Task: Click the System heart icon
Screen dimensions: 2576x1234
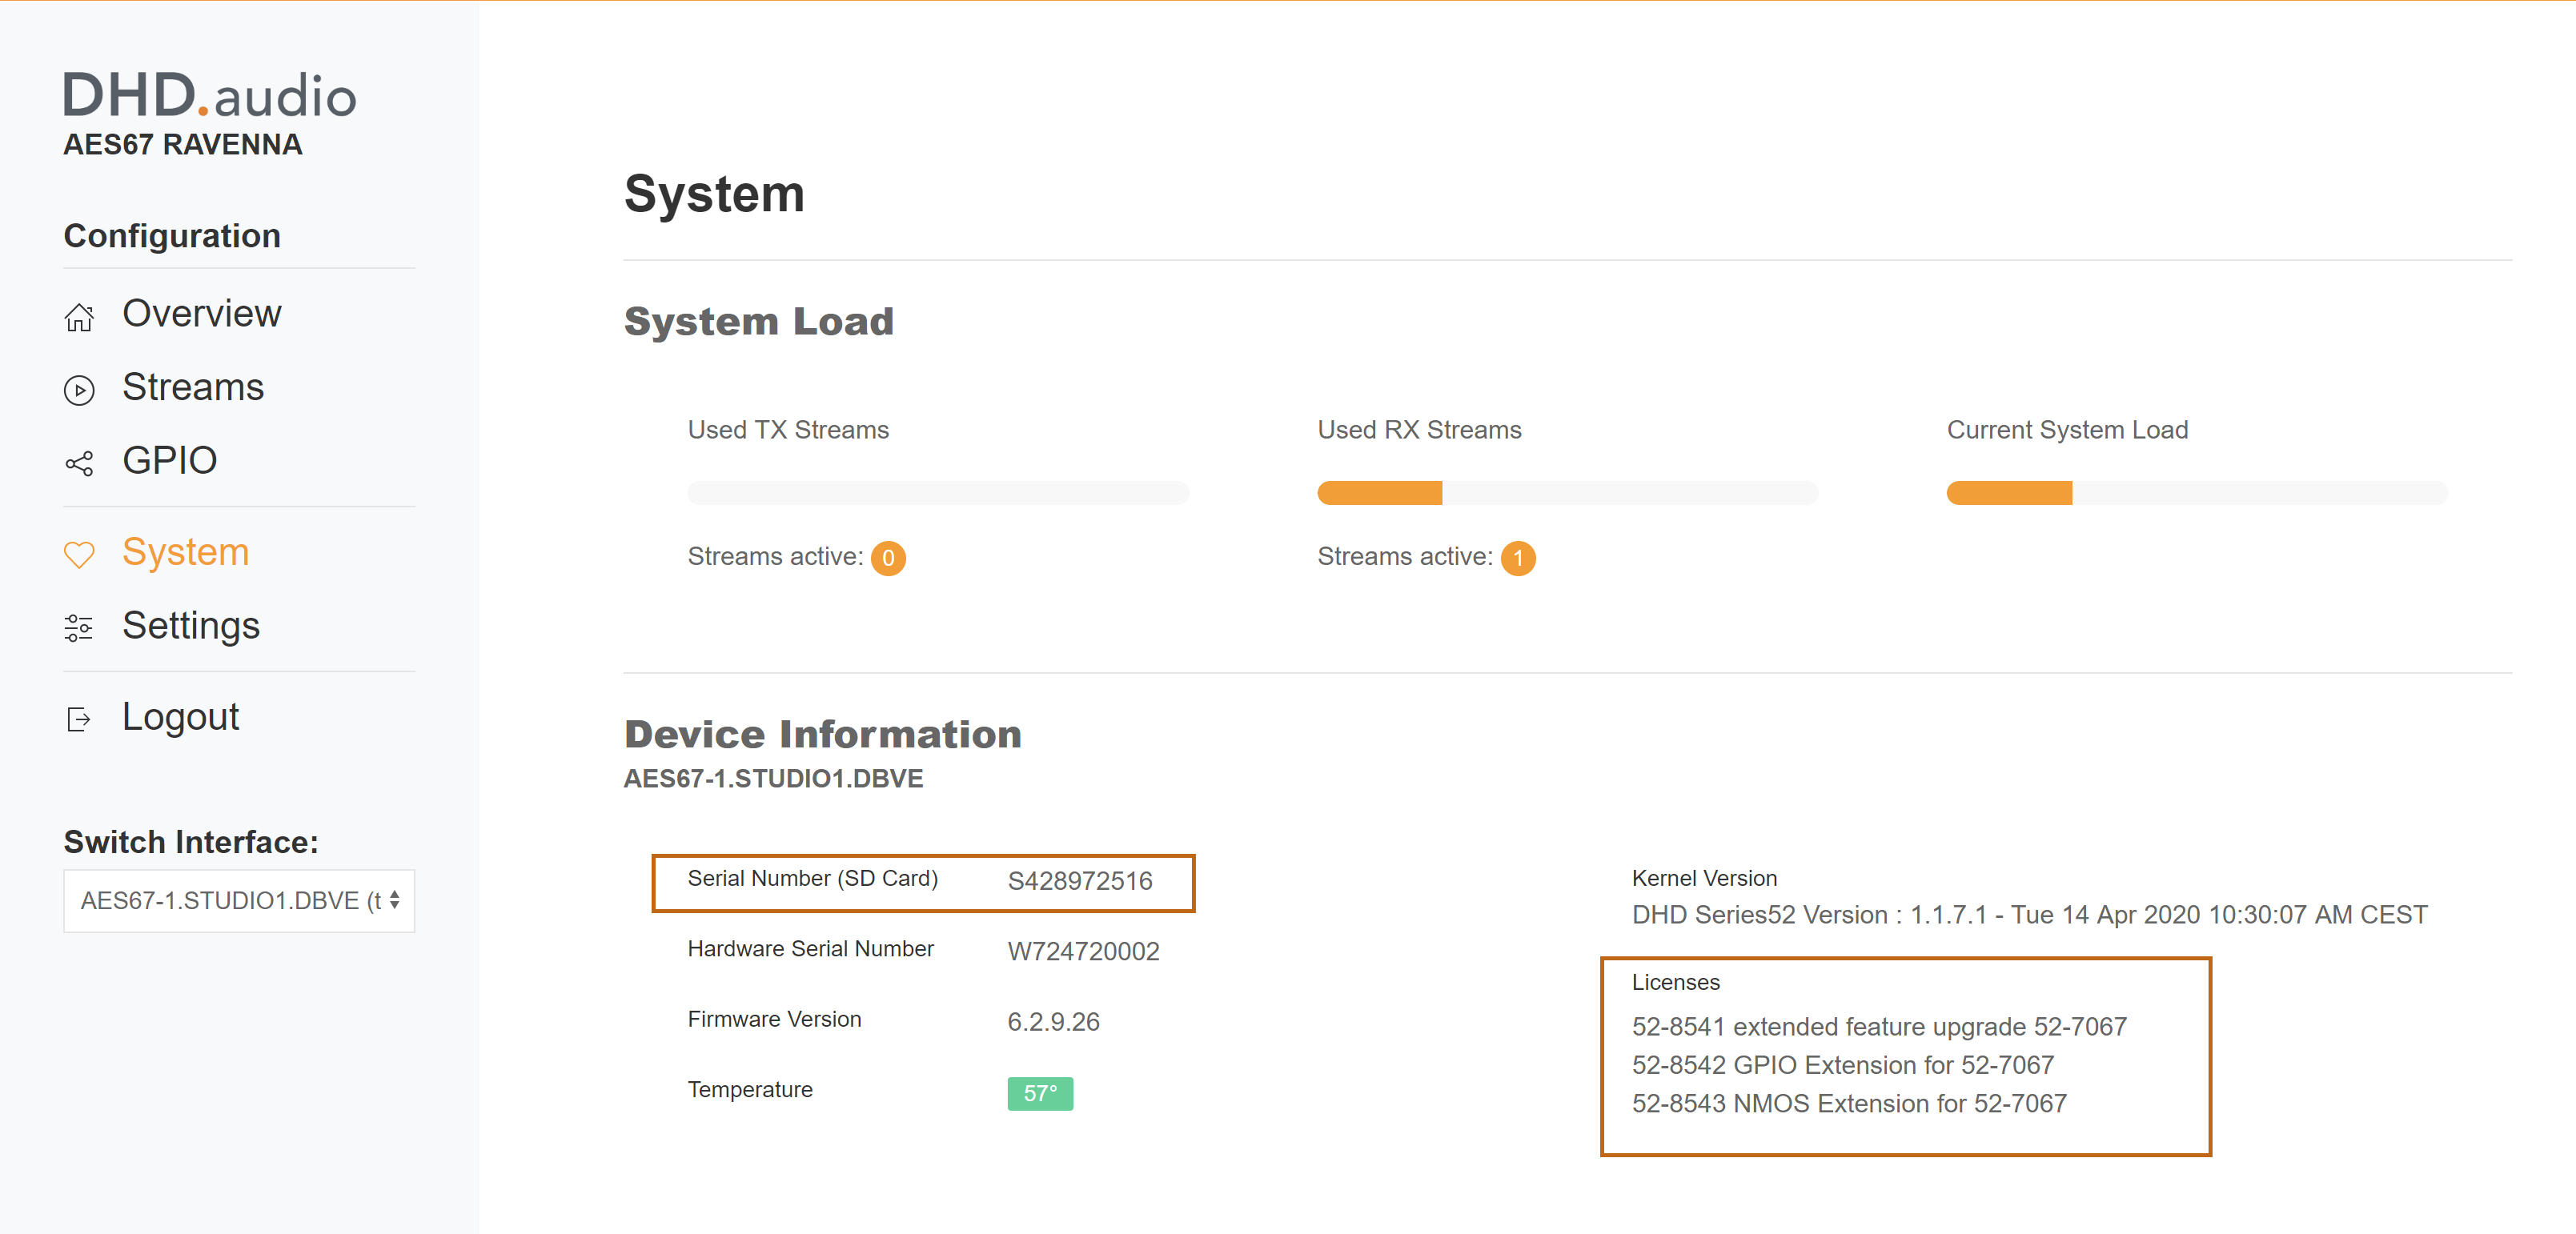Action: pos(79,555)
